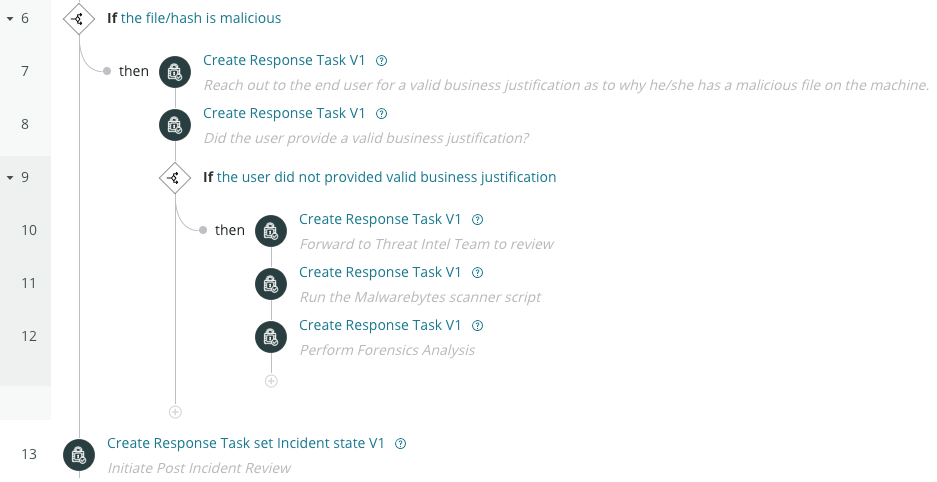The width and height of the screenshot is (937, 482).
Task: Open help icon beside step 7 task title
Action: coord(381,60)
